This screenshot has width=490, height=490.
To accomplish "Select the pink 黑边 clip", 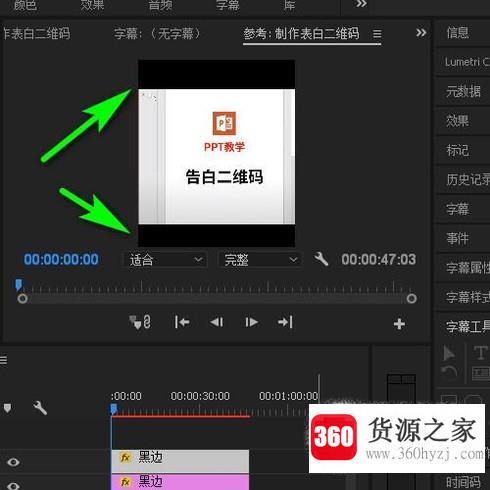I will (180, 482).
